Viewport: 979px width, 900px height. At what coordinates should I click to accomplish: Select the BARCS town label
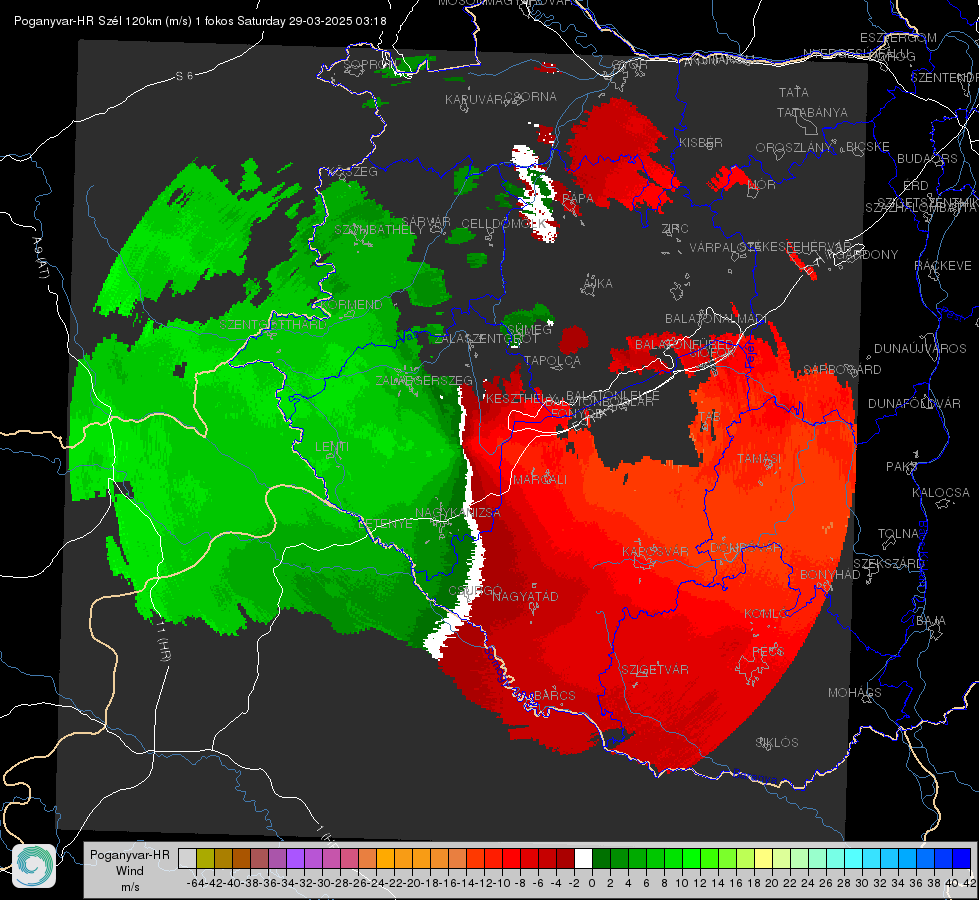click(554, 695)
